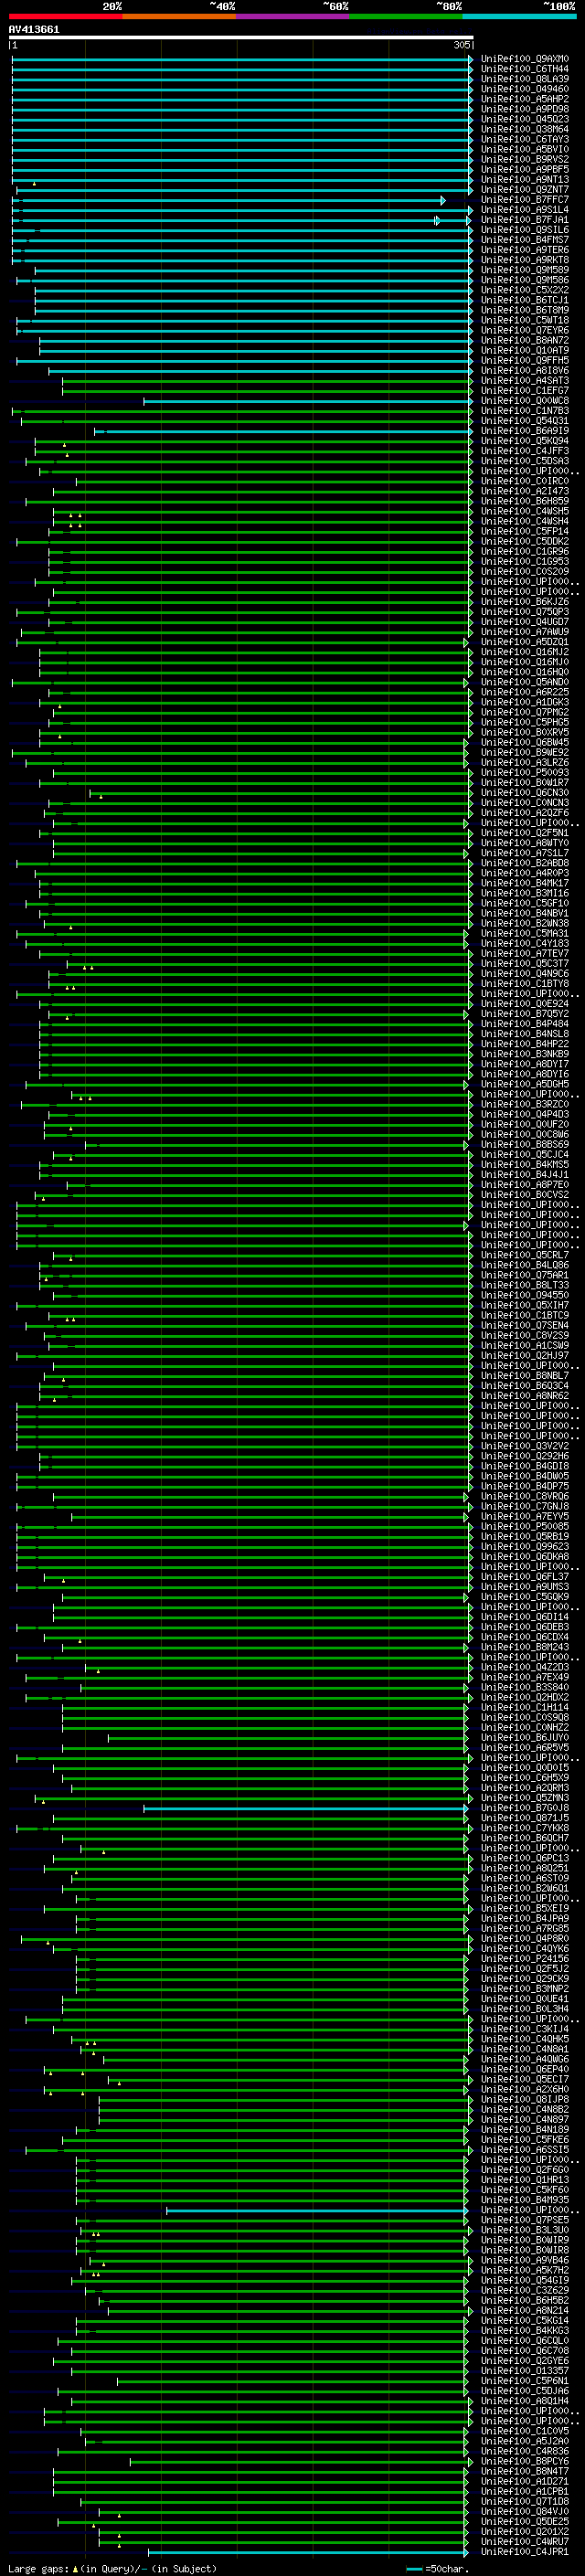This screenshot has height=2576, width=585.
Task: Click the alignment bar for UniRef100_Q00WC8
Action: pos(307,401)
